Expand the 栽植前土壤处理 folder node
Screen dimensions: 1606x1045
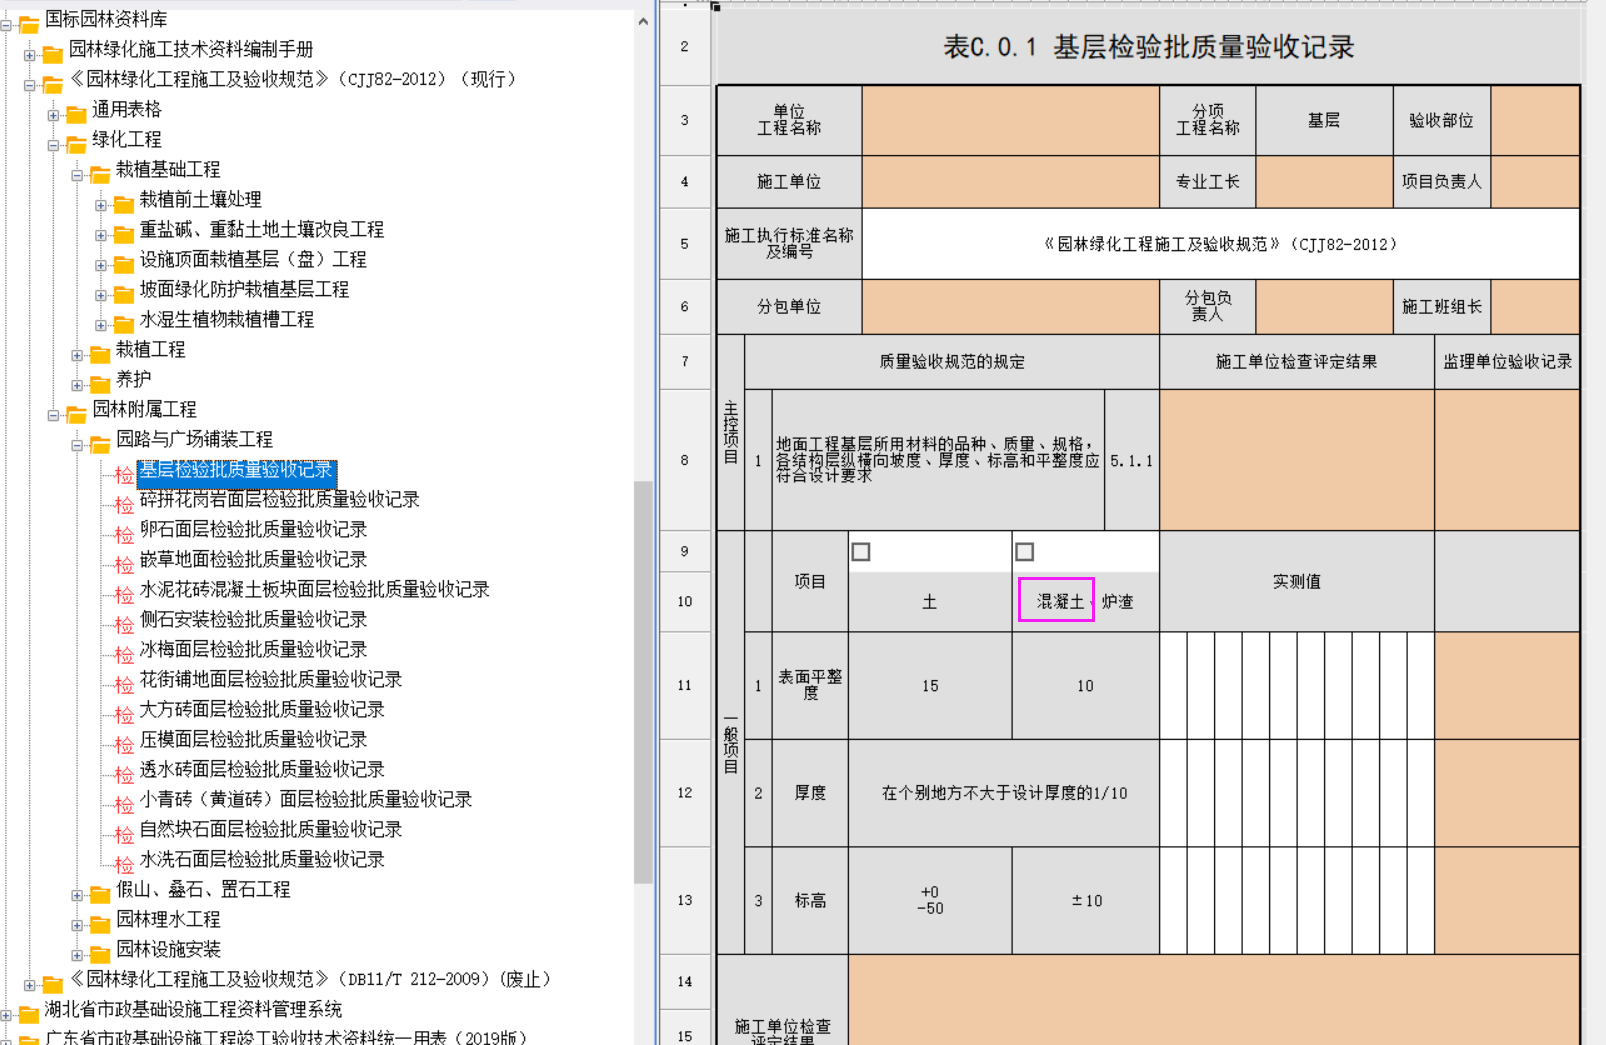point(101,205)
